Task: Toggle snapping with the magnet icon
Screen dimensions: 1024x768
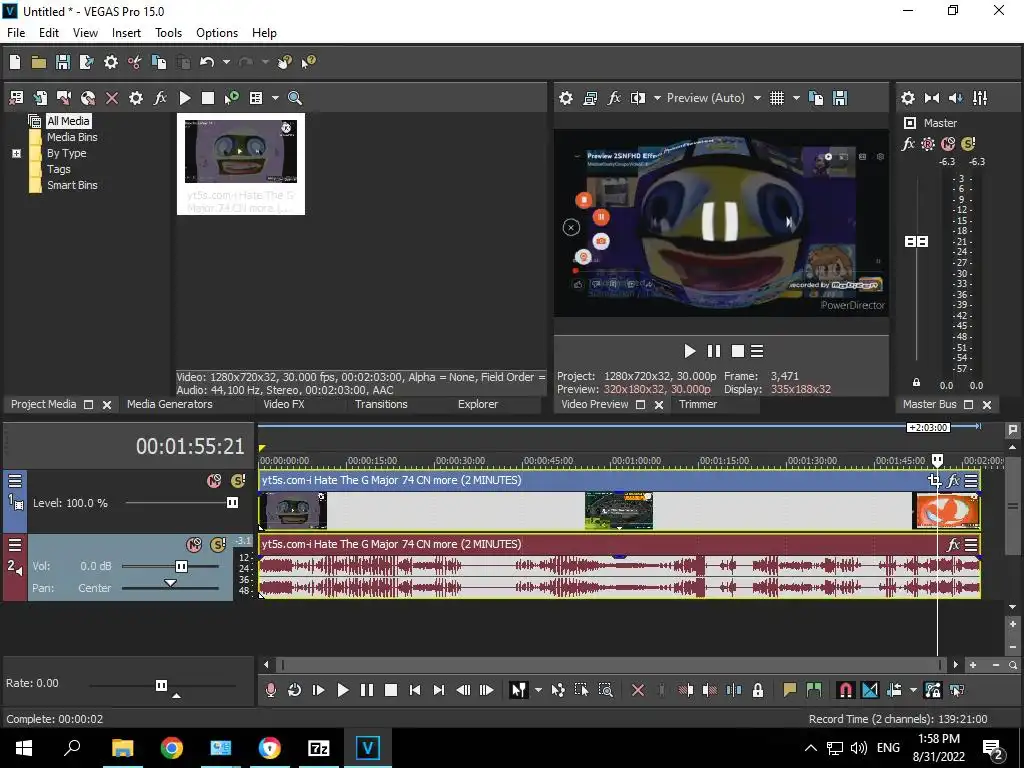Action: (x=845, y=690)
